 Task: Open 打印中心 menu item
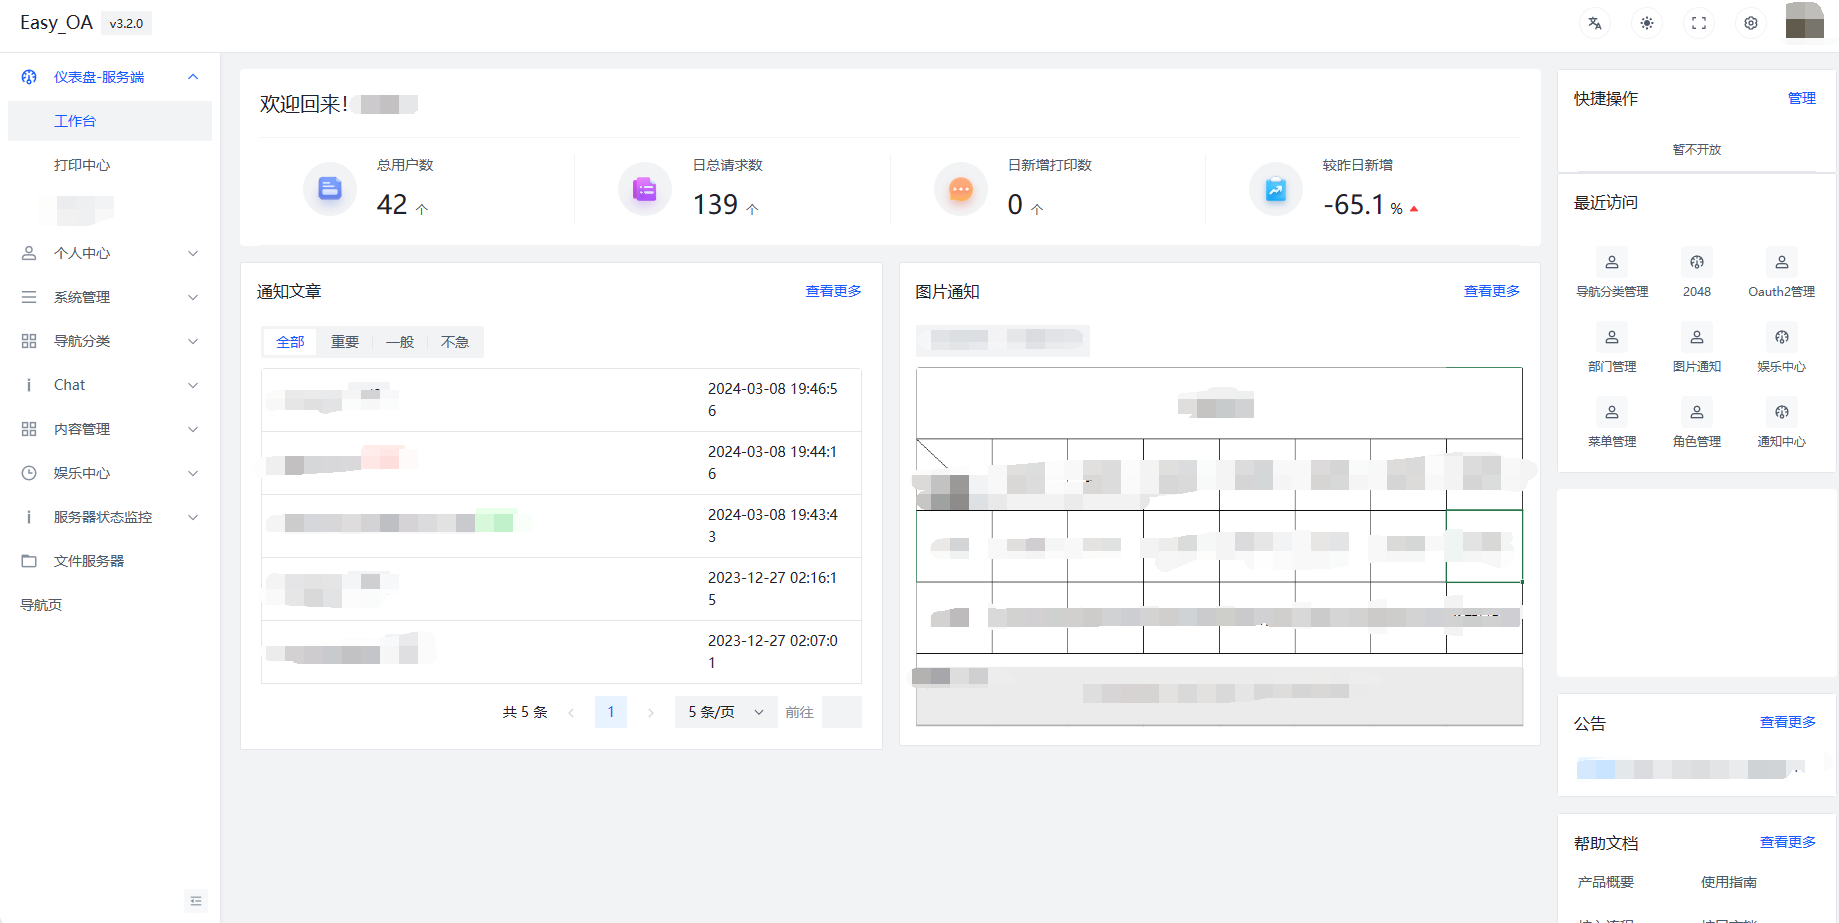point(110,165)
